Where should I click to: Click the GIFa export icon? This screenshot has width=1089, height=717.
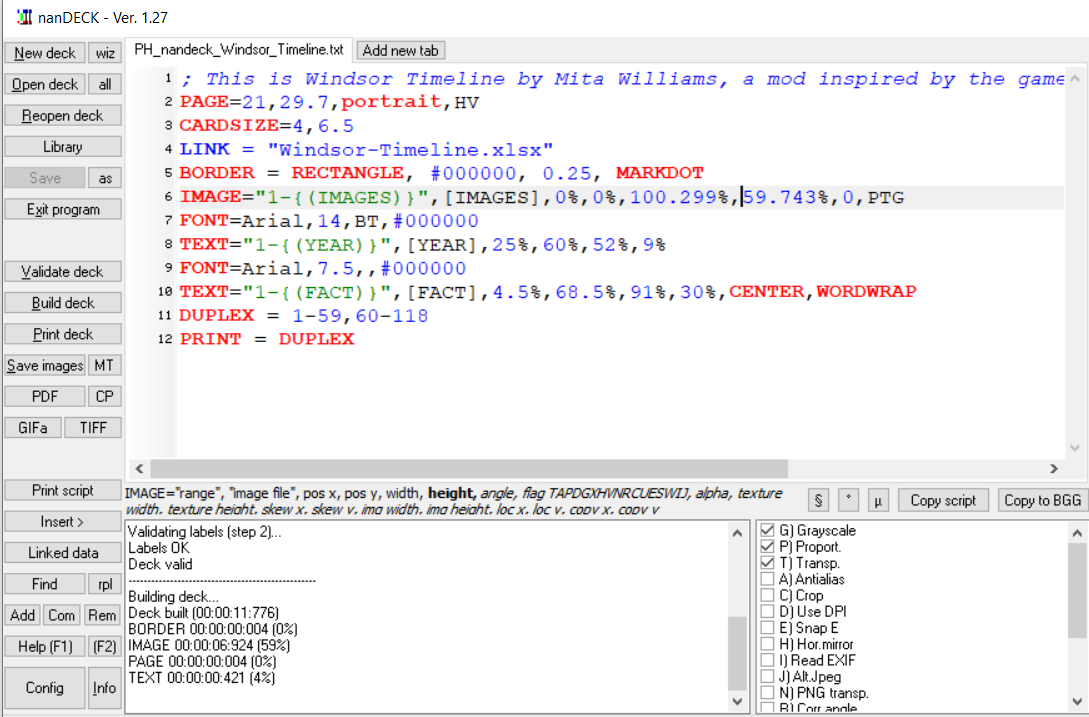click(x=33, y=427)
